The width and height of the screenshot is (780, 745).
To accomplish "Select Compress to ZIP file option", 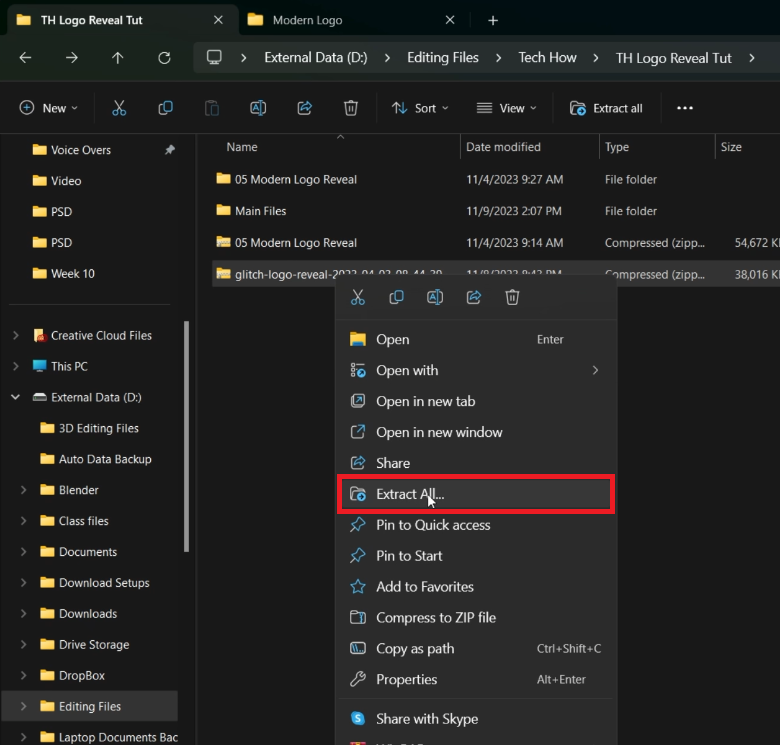I will click(x=435, y=618).
